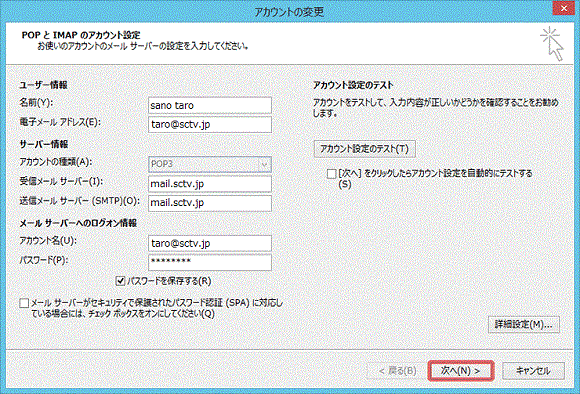The image size is (580, 394).
Task: Click the 電子メール アドレス input field
Action: [210, 125]
